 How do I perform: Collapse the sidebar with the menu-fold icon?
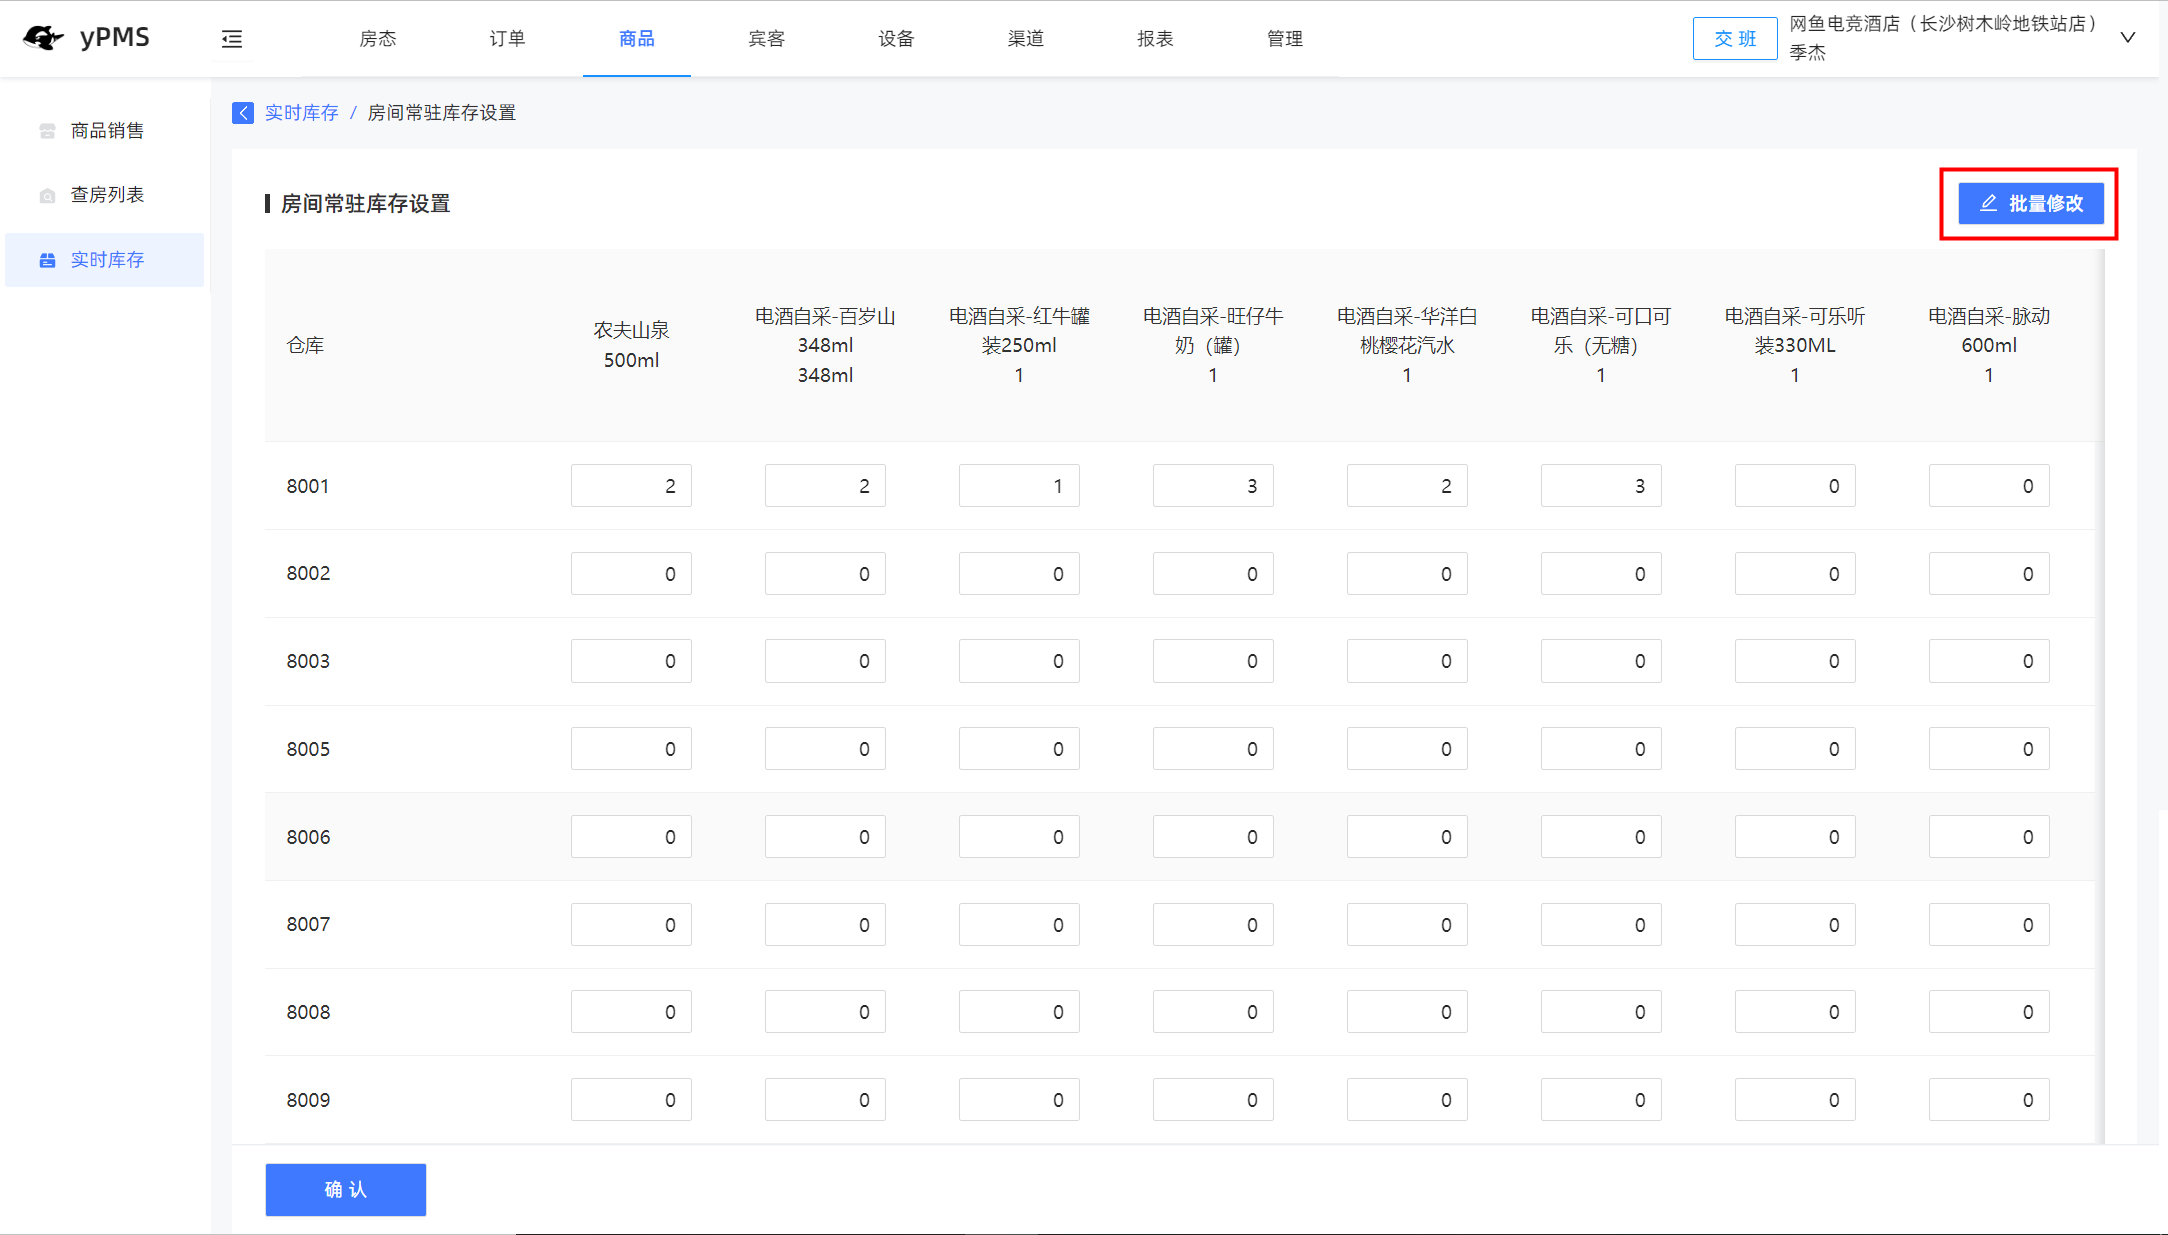(x=232, y=39)
